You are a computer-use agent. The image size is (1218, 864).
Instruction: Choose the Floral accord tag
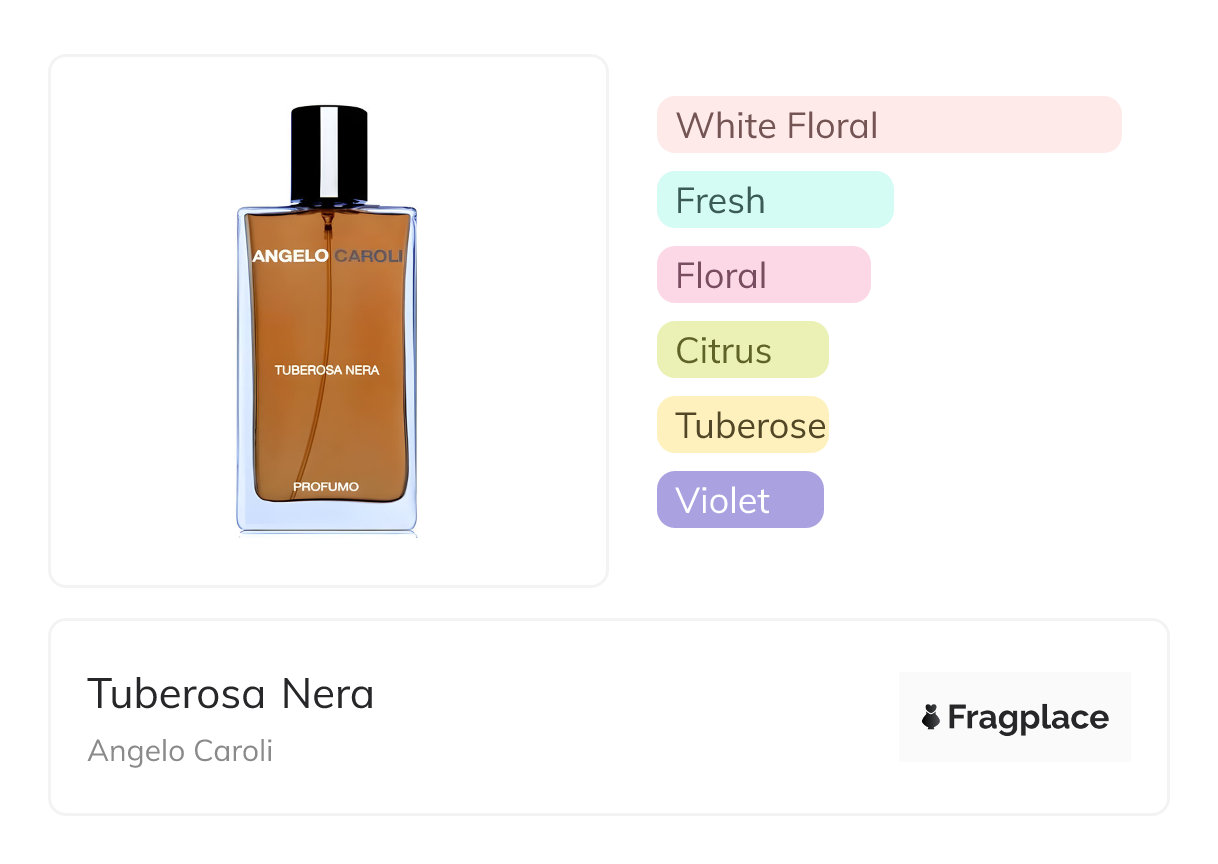point(763,275)
